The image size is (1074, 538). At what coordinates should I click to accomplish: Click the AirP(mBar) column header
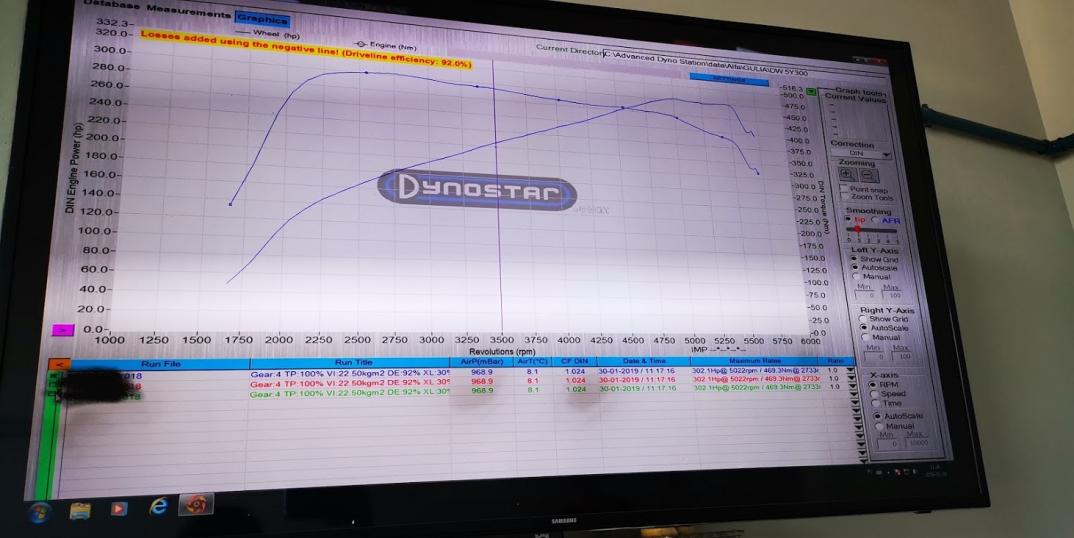coord(481,361)
